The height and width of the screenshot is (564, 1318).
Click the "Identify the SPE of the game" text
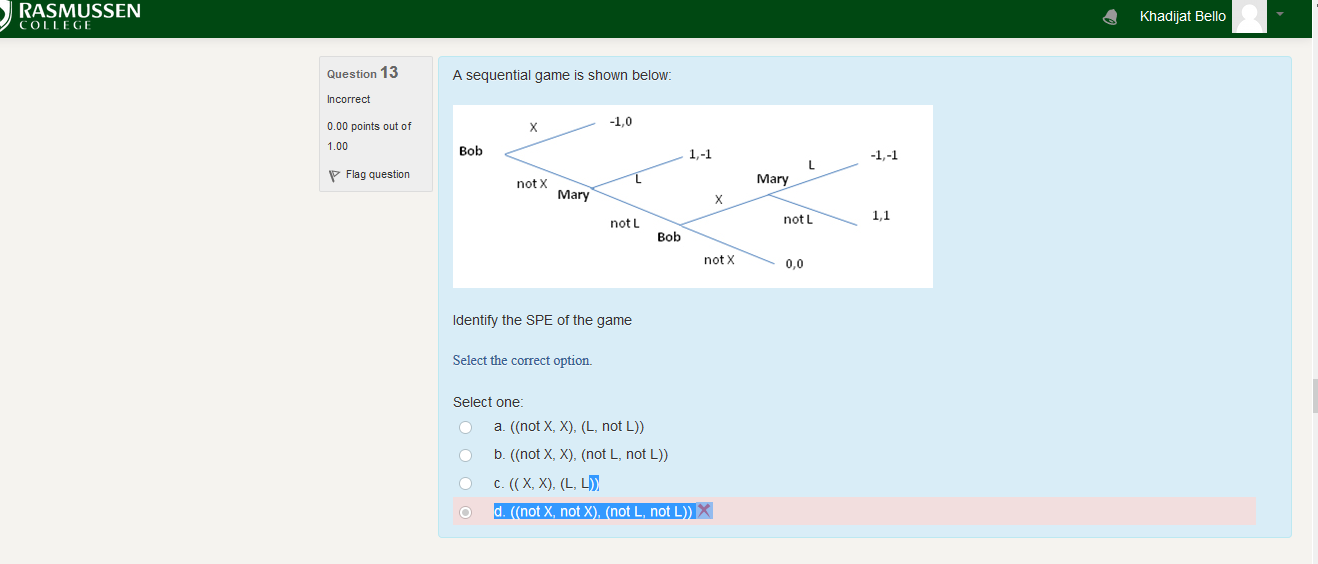[542, 320]
